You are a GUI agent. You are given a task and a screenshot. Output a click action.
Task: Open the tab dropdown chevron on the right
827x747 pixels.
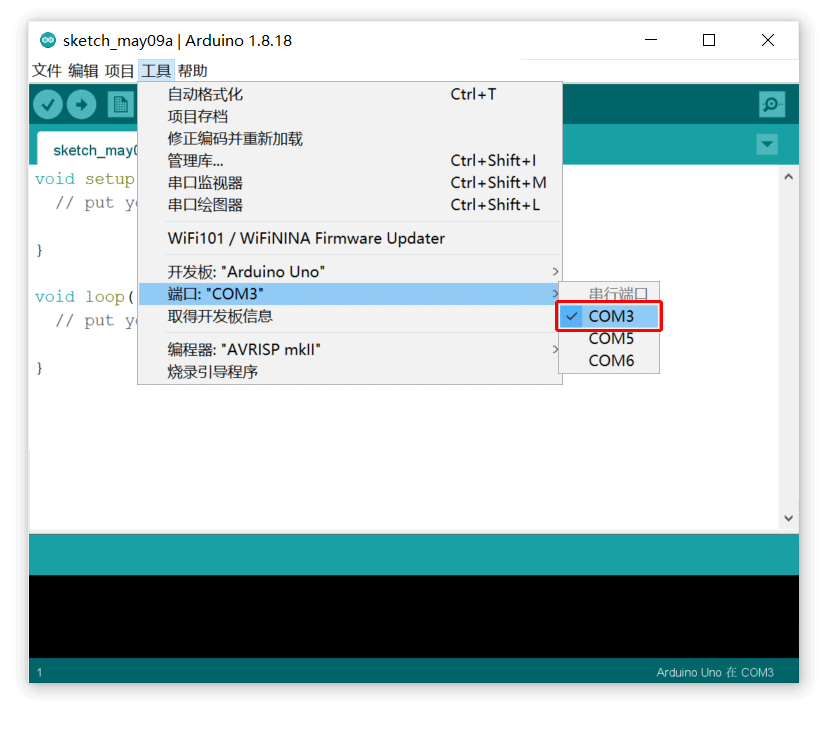[x=766, y=144]
